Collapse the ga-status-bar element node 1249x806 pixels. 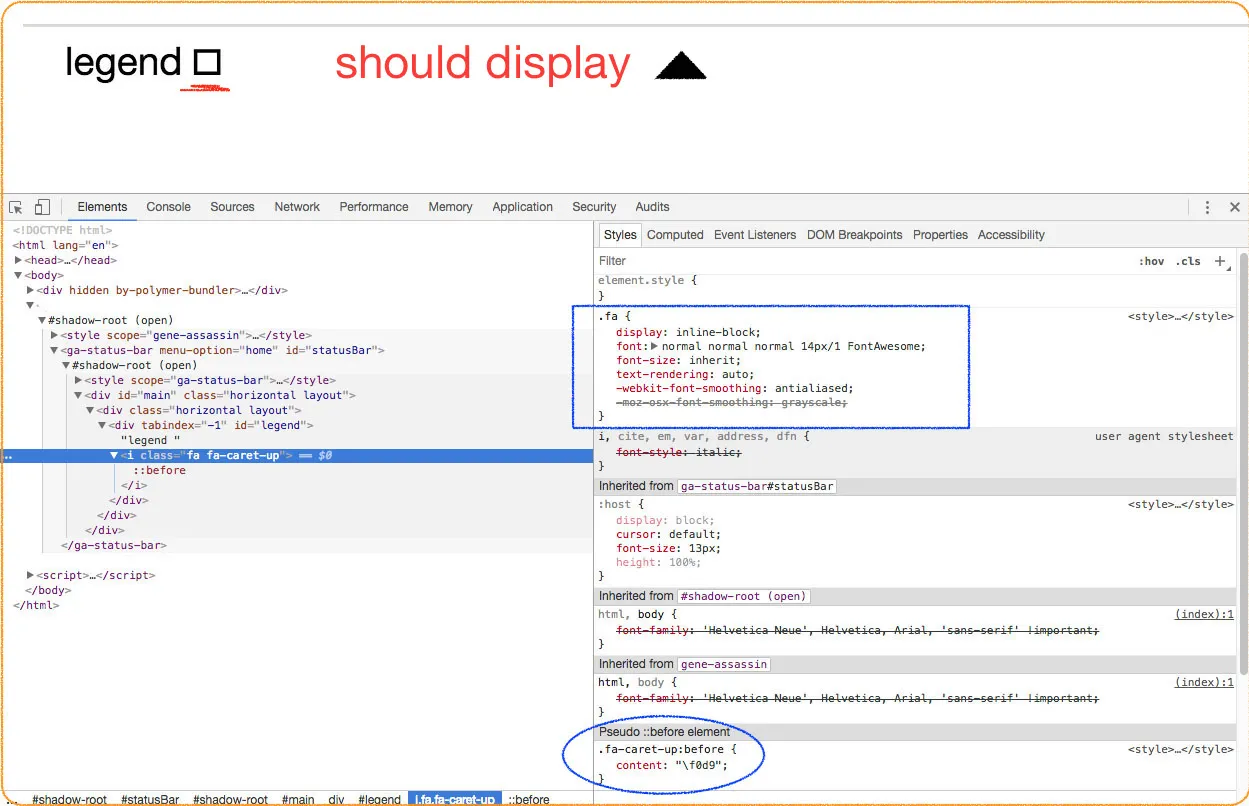54,350
